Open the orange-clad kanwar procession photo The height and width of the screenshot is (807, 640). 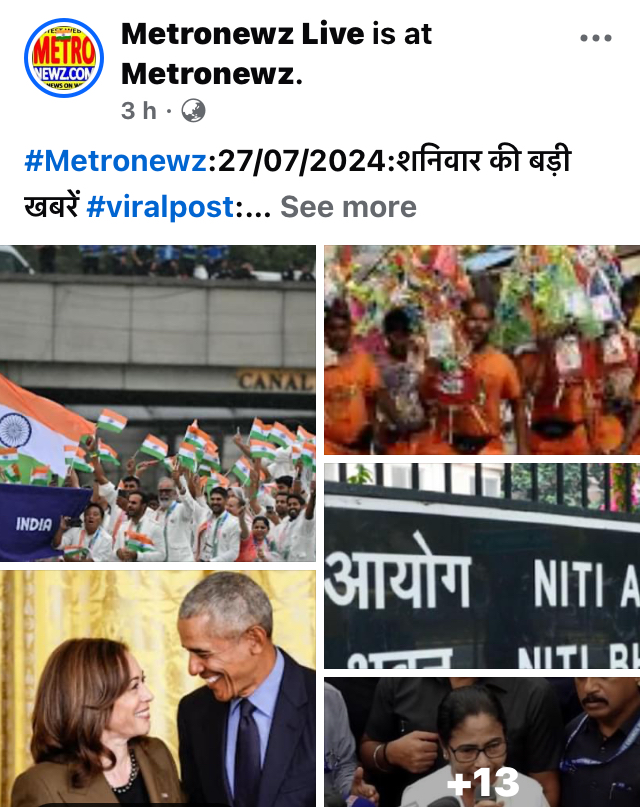coord(482,350)
